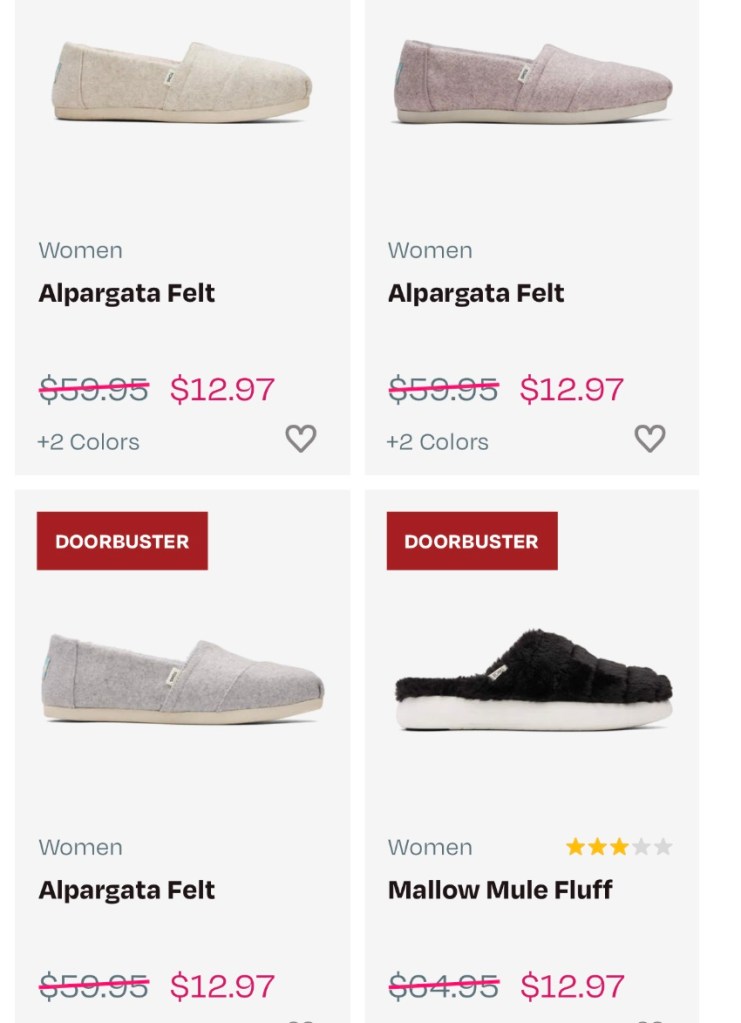Open the Mallow Mule Fluff product title
The height and width of the screenshot is (1023, 741).
click(500, 890)
